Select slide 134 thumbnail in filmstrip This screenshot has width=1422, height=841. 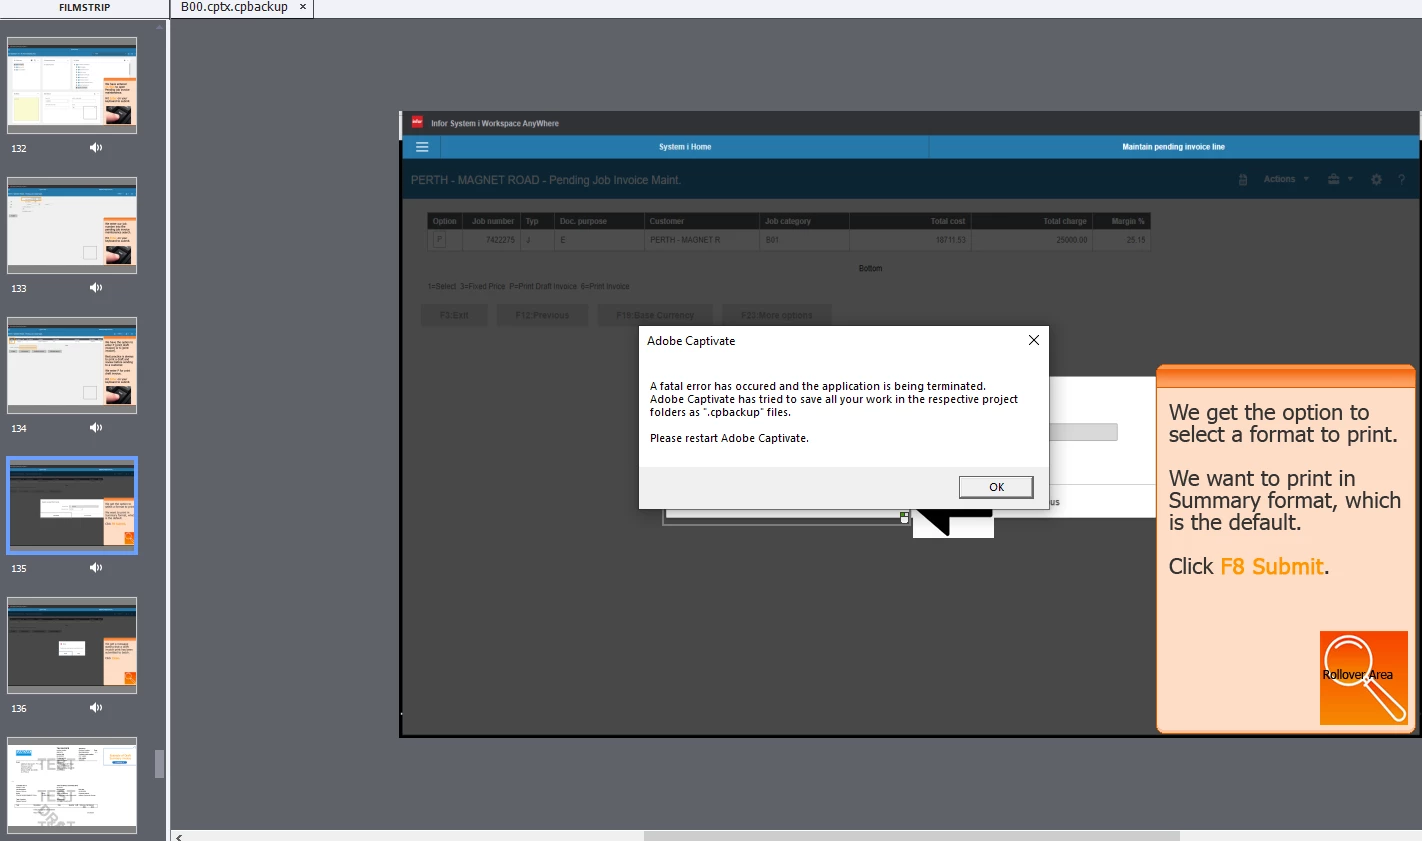pyautogui.click(x=72, y=365)
